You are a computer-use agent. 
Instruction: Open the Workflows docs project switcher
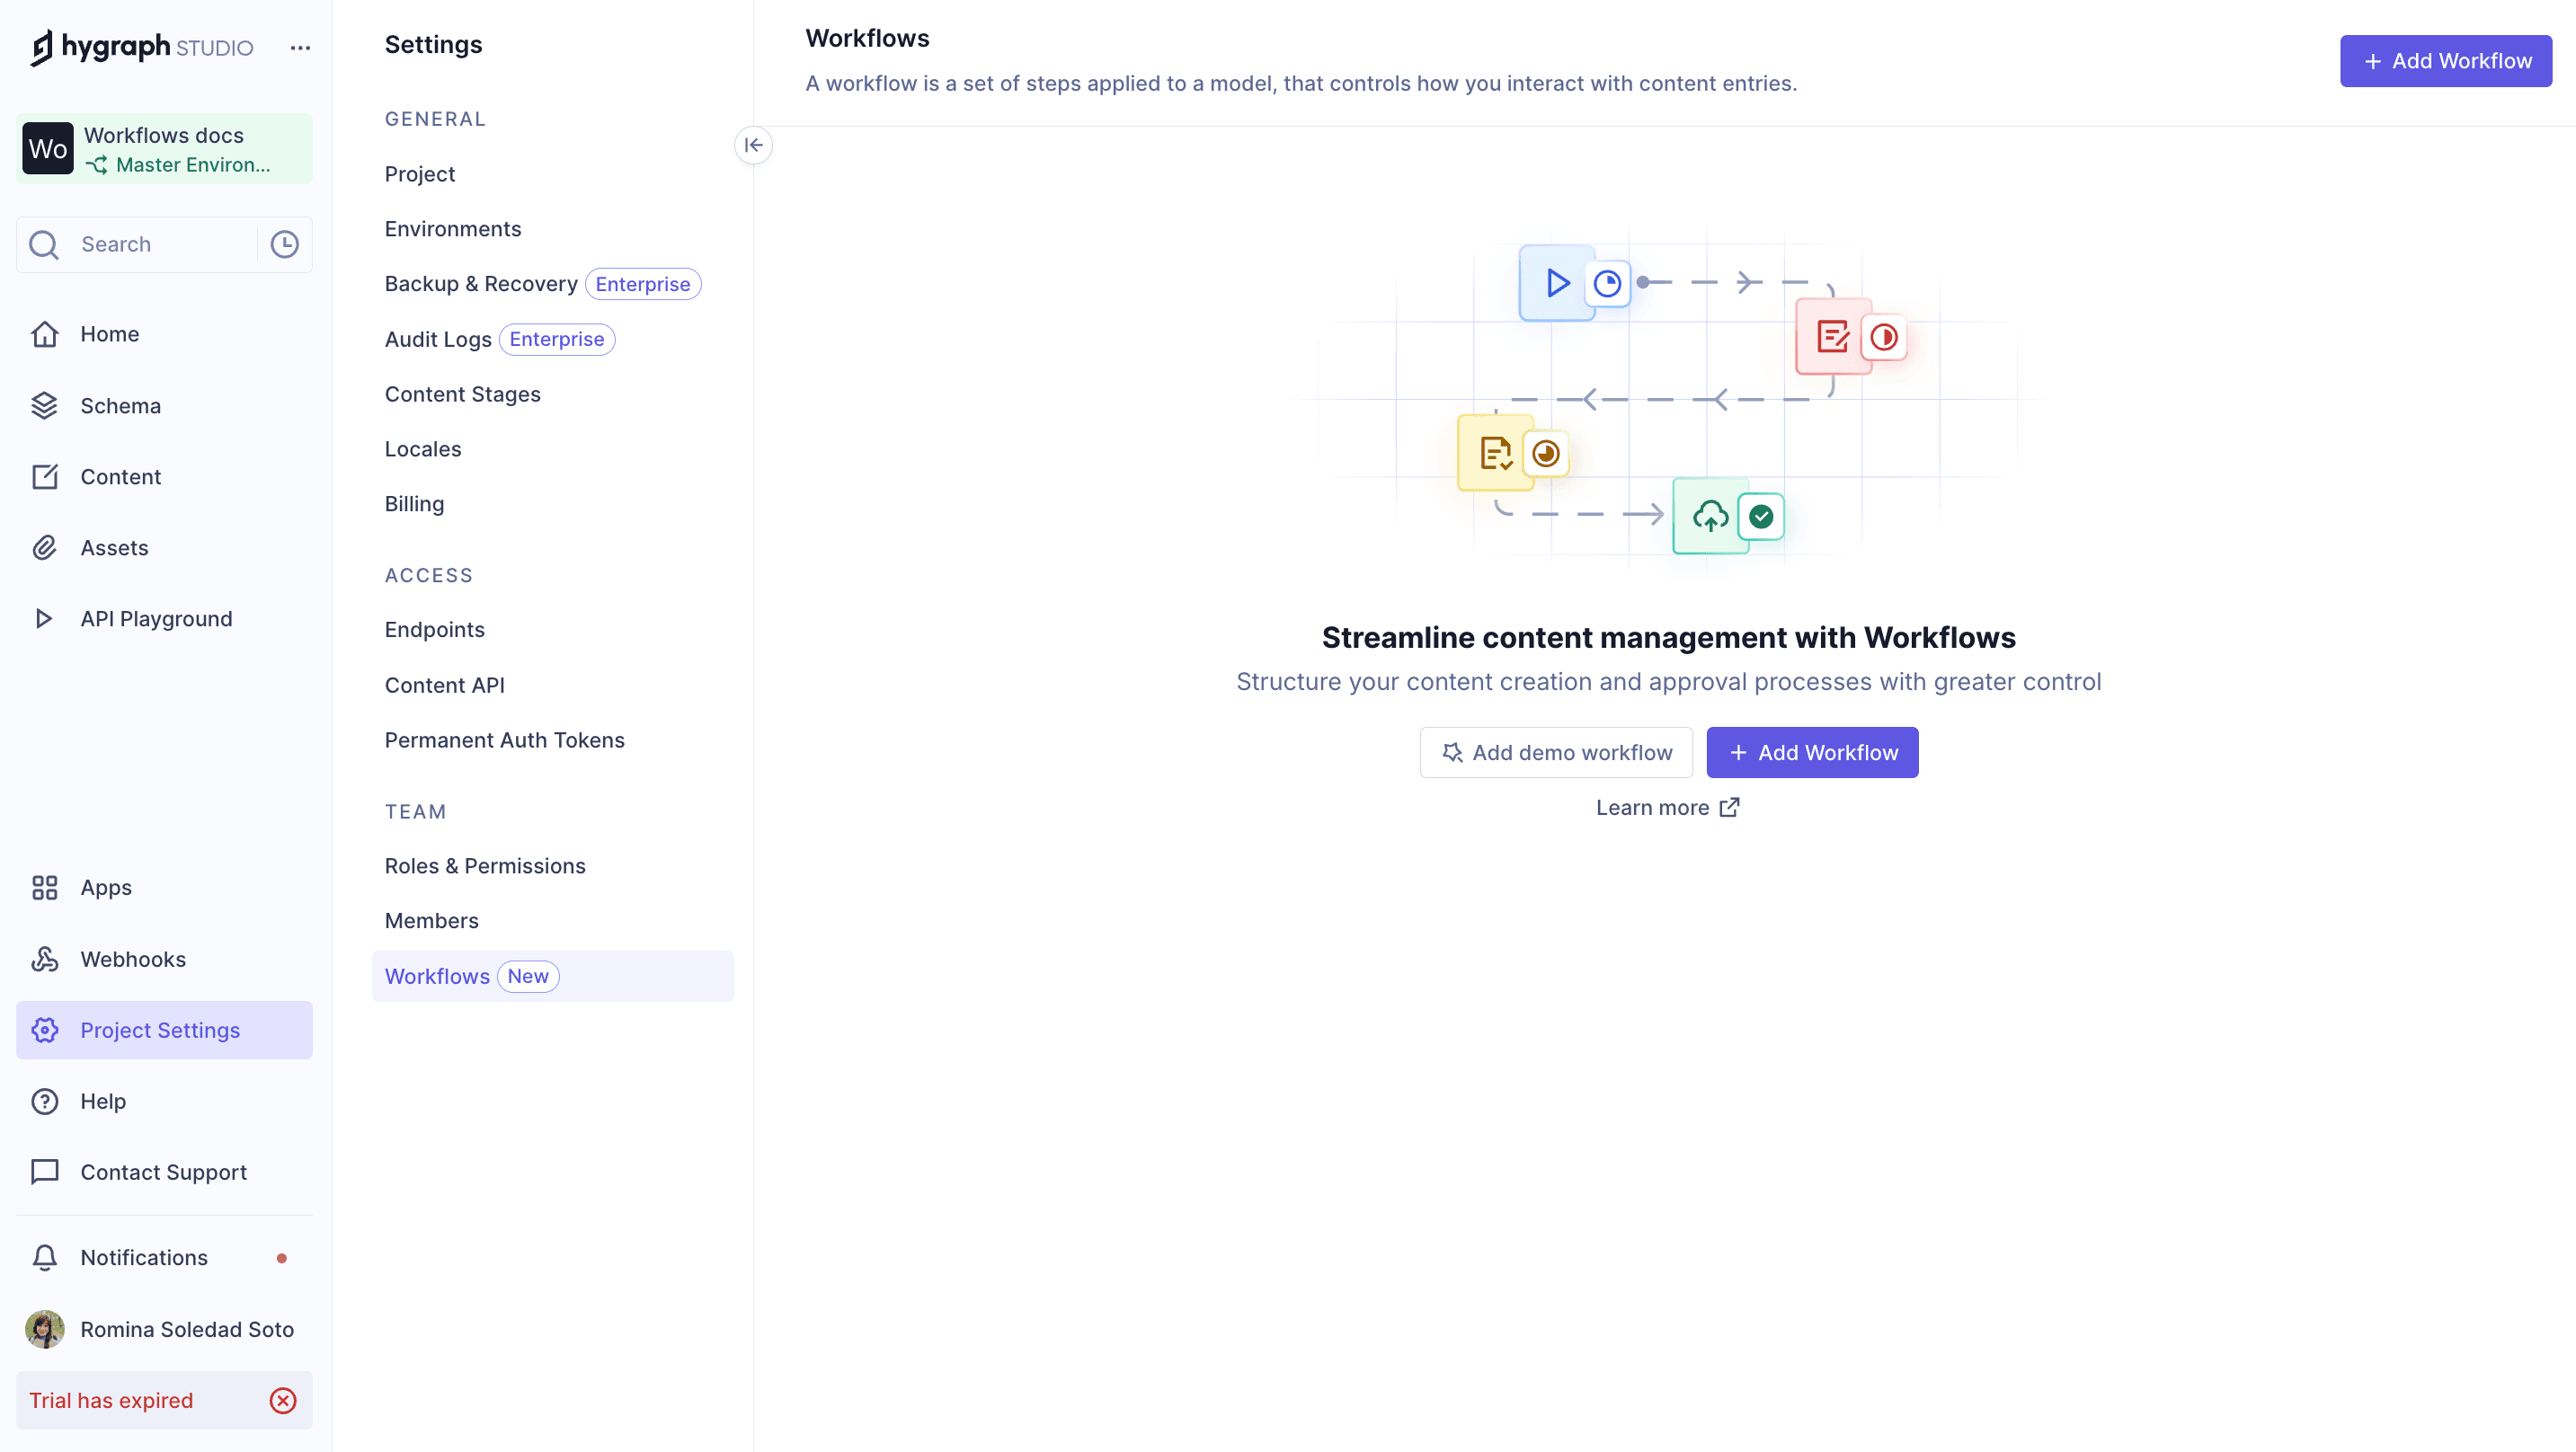click(x=164, y=149)
